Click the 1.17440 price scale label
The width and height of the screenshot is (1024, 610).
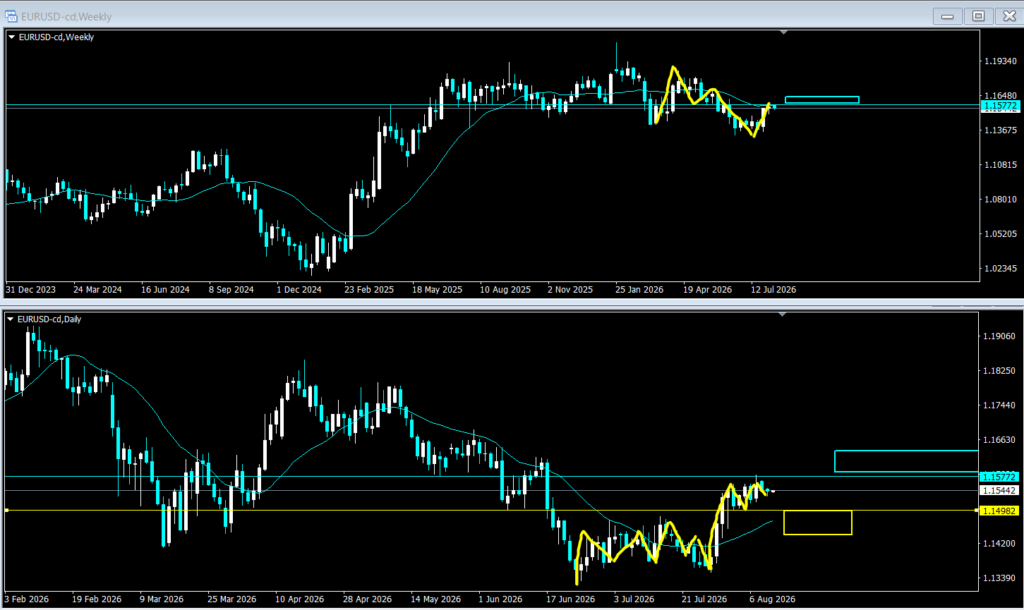point(999,406)
